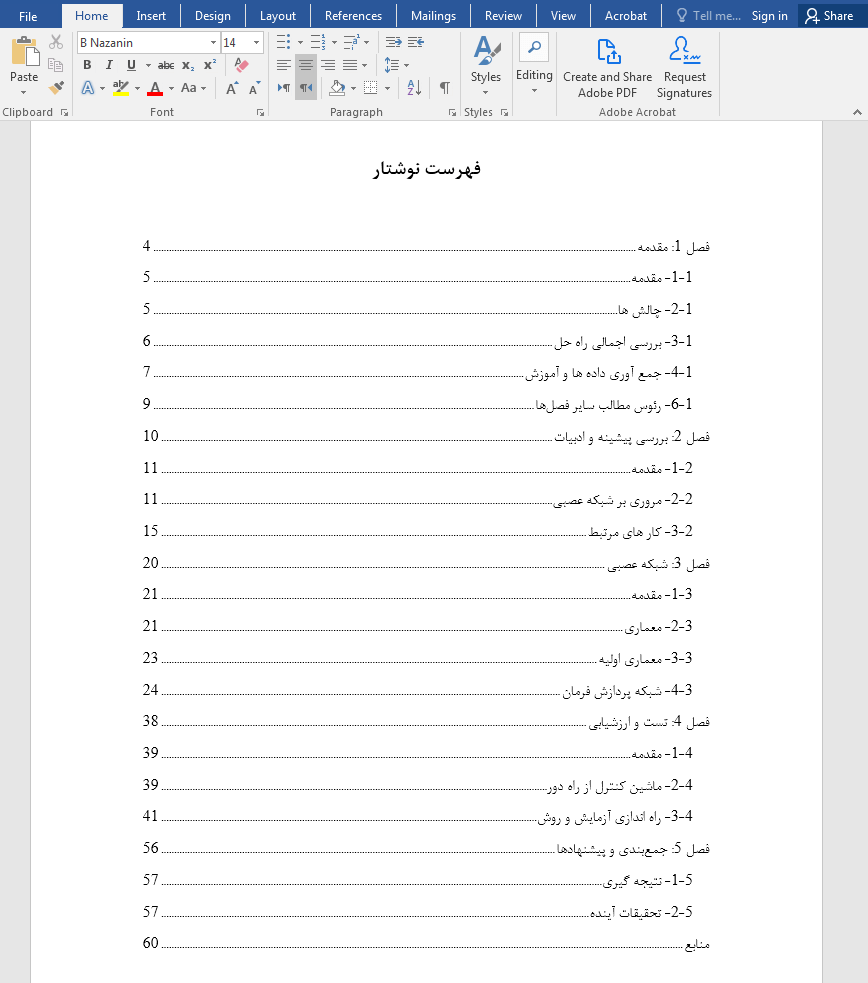The height and width of the screenshot is (983, 868).
Task: Collapse the ribbon with chevron
Action: point(857,112)
